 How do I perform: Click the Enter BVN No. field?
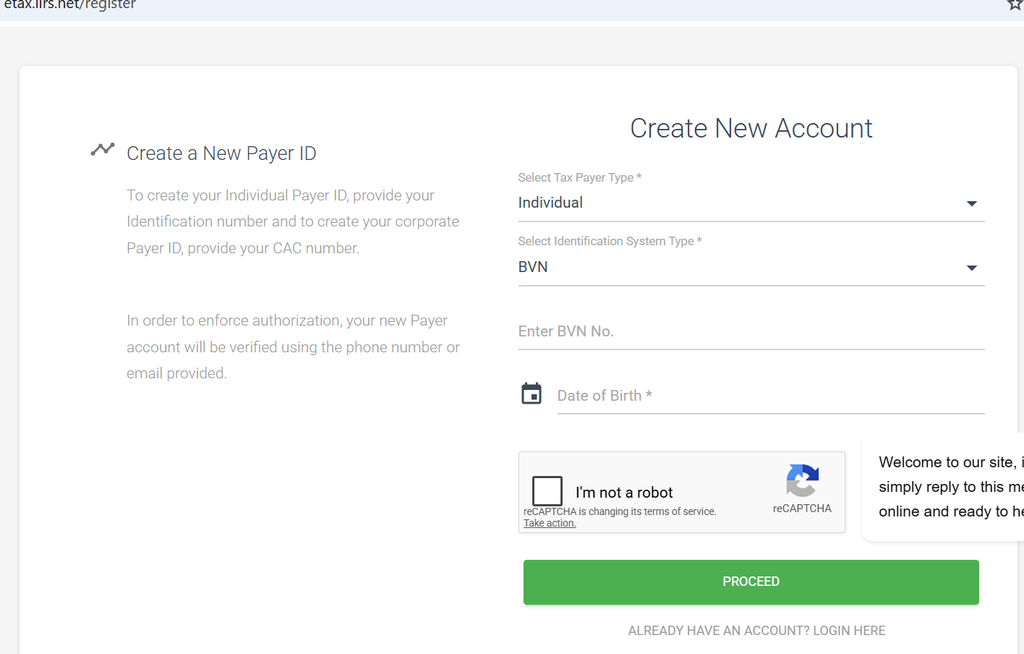751,331
